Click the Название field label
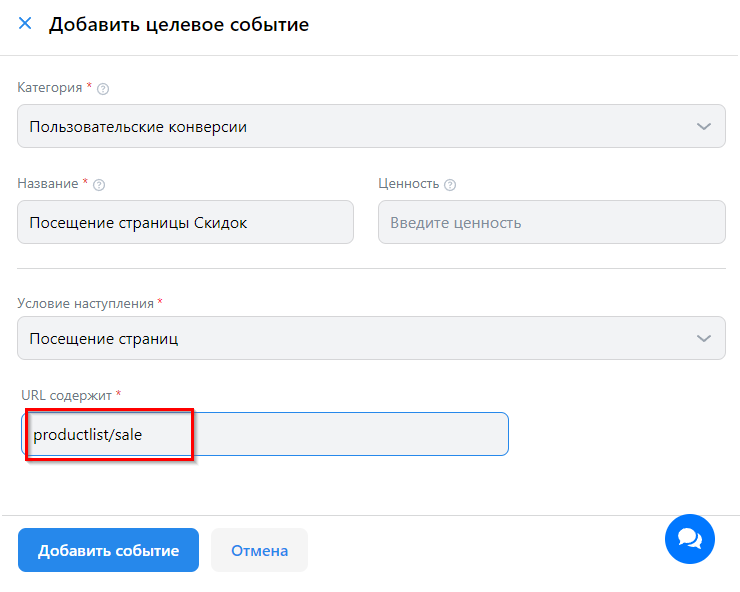Image resolution: width=740 pixels, height=592 pixels. pos(48,184)
